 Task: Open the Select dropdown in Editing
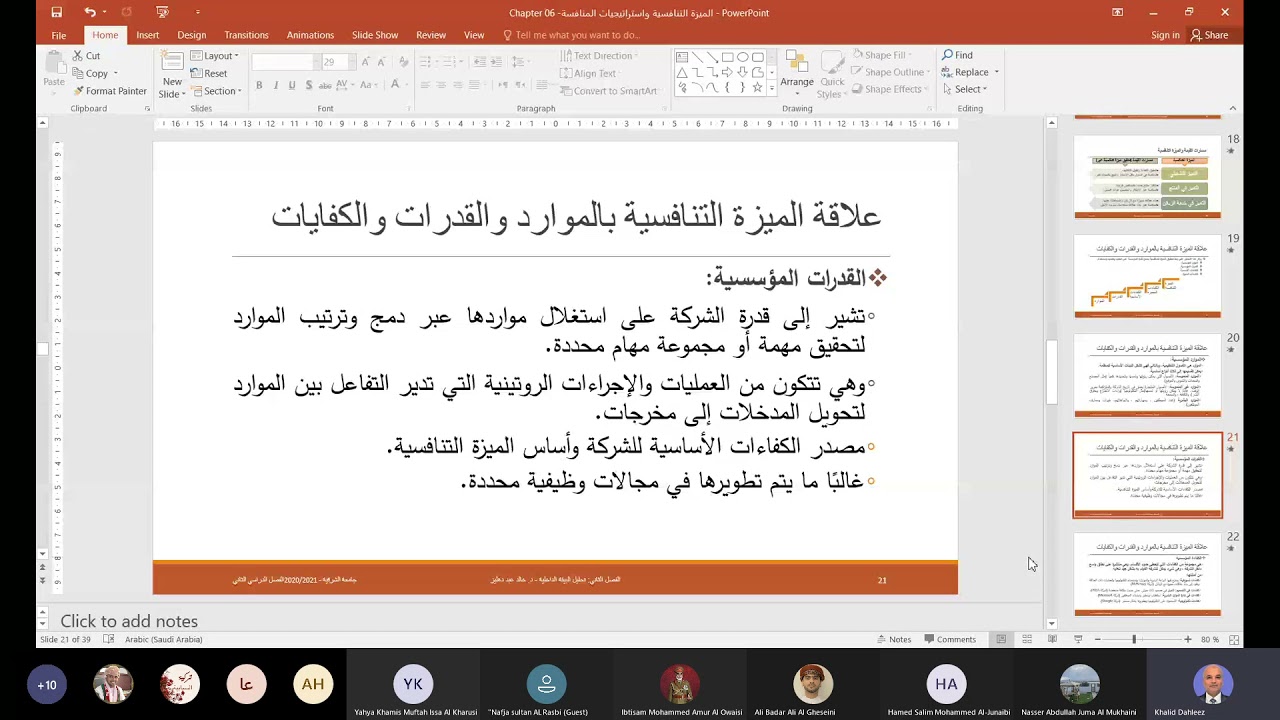tap(964, 89)
